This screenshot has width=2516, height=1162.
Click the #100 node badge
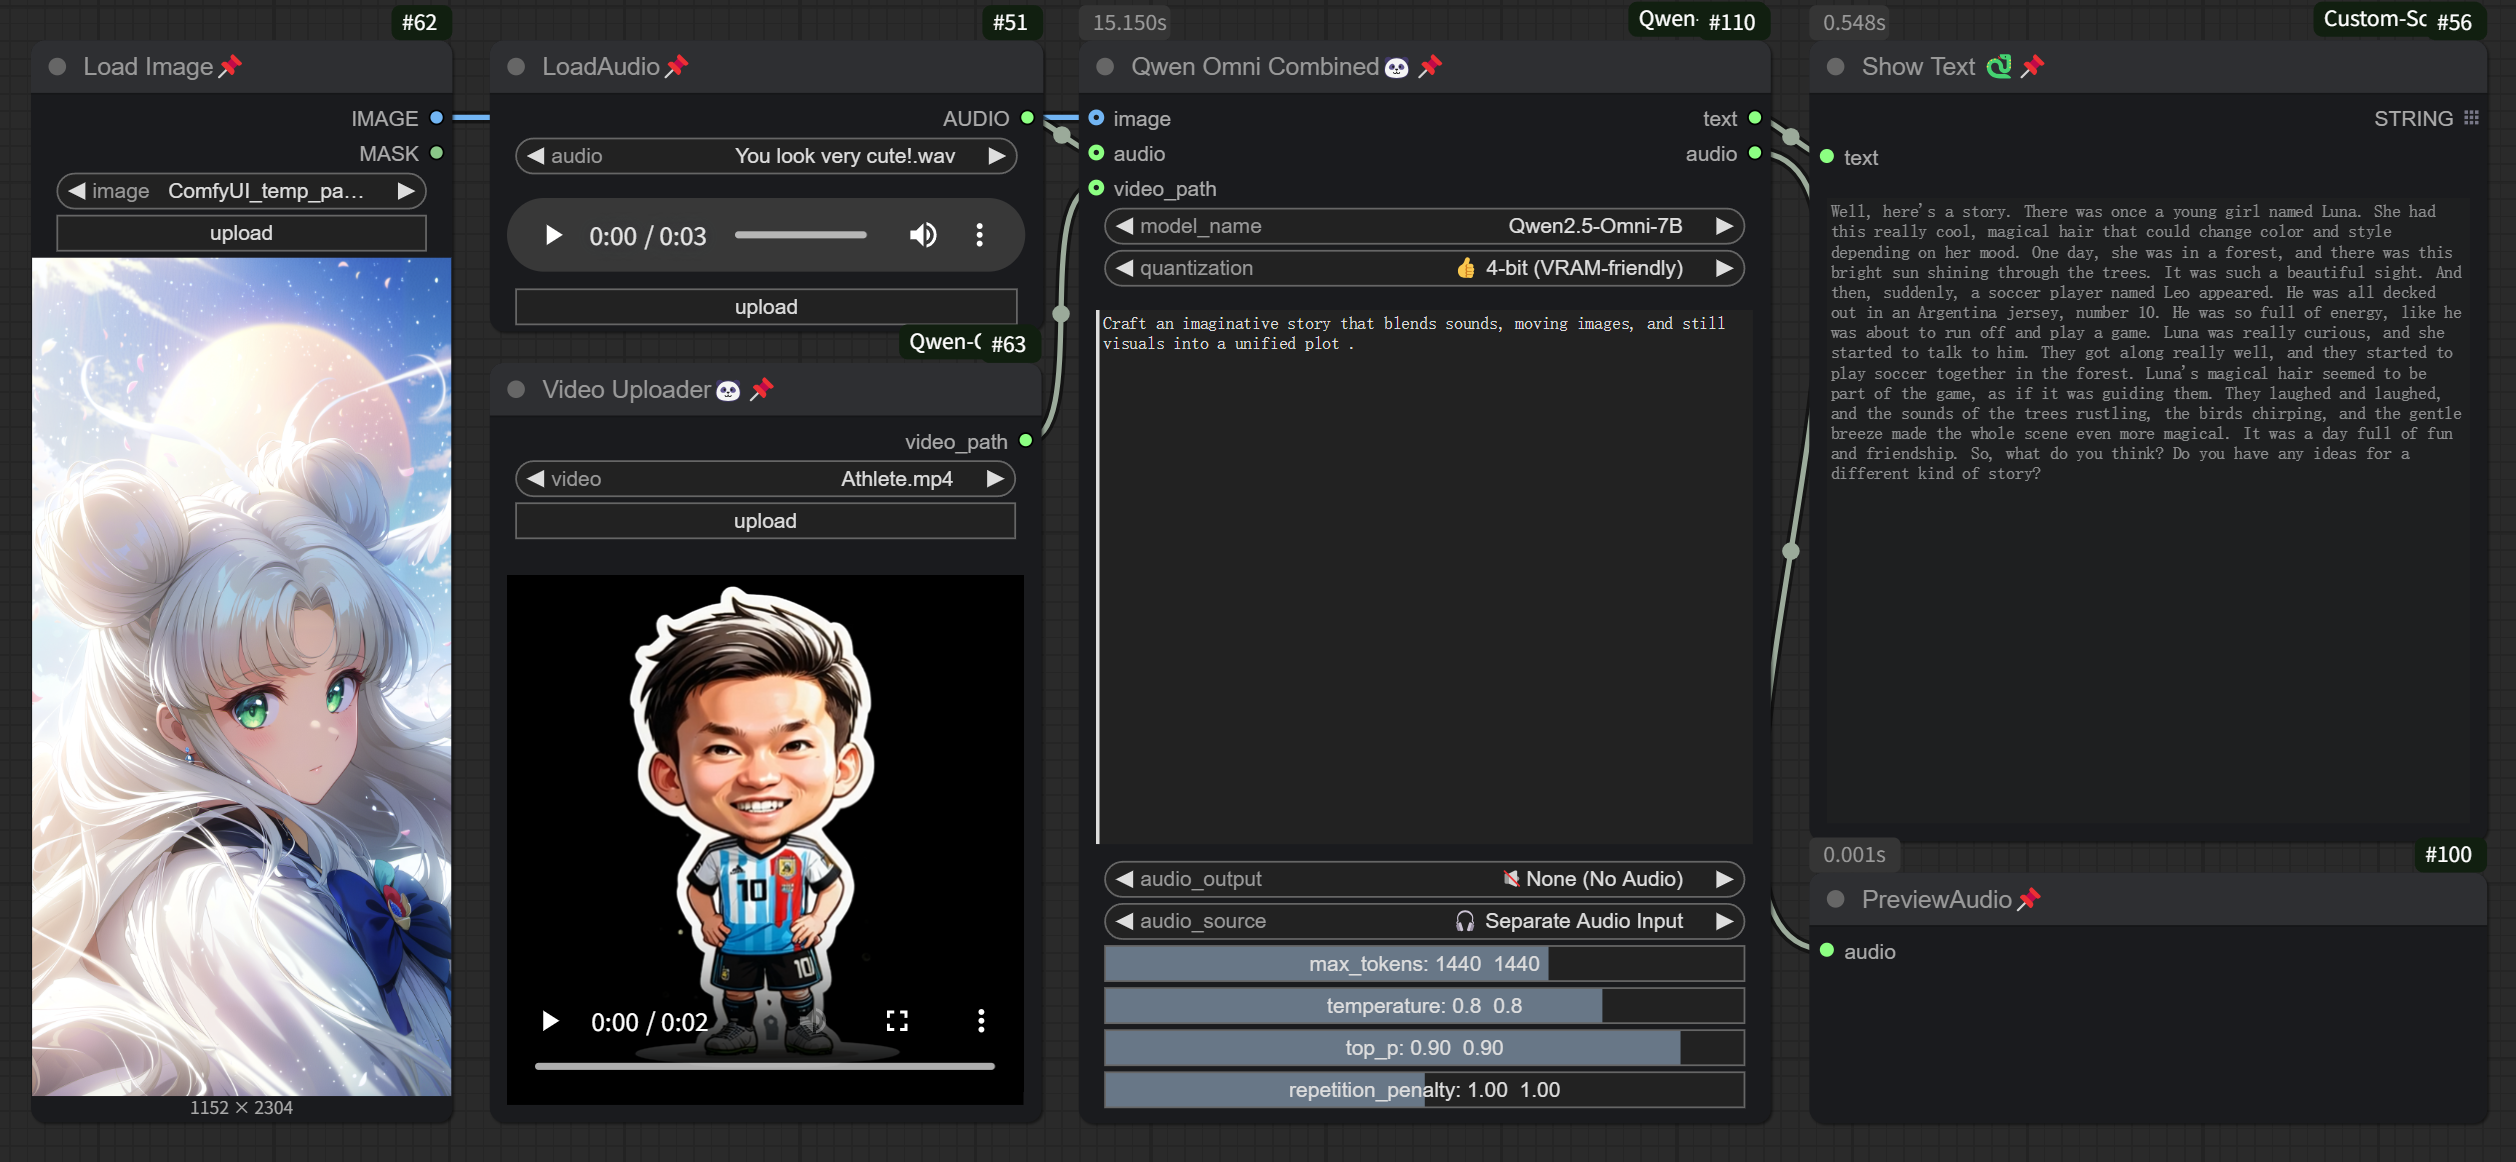[2448, 854]
